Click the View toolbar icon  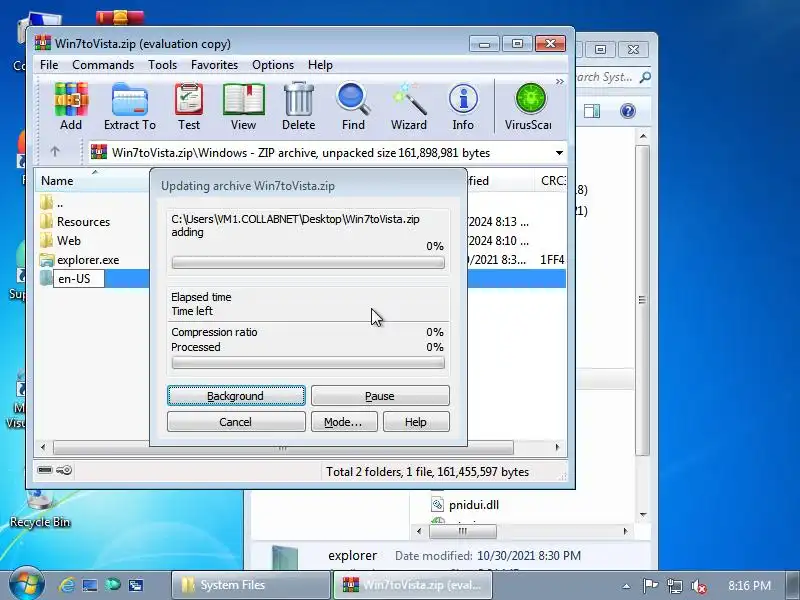[243, 106]
